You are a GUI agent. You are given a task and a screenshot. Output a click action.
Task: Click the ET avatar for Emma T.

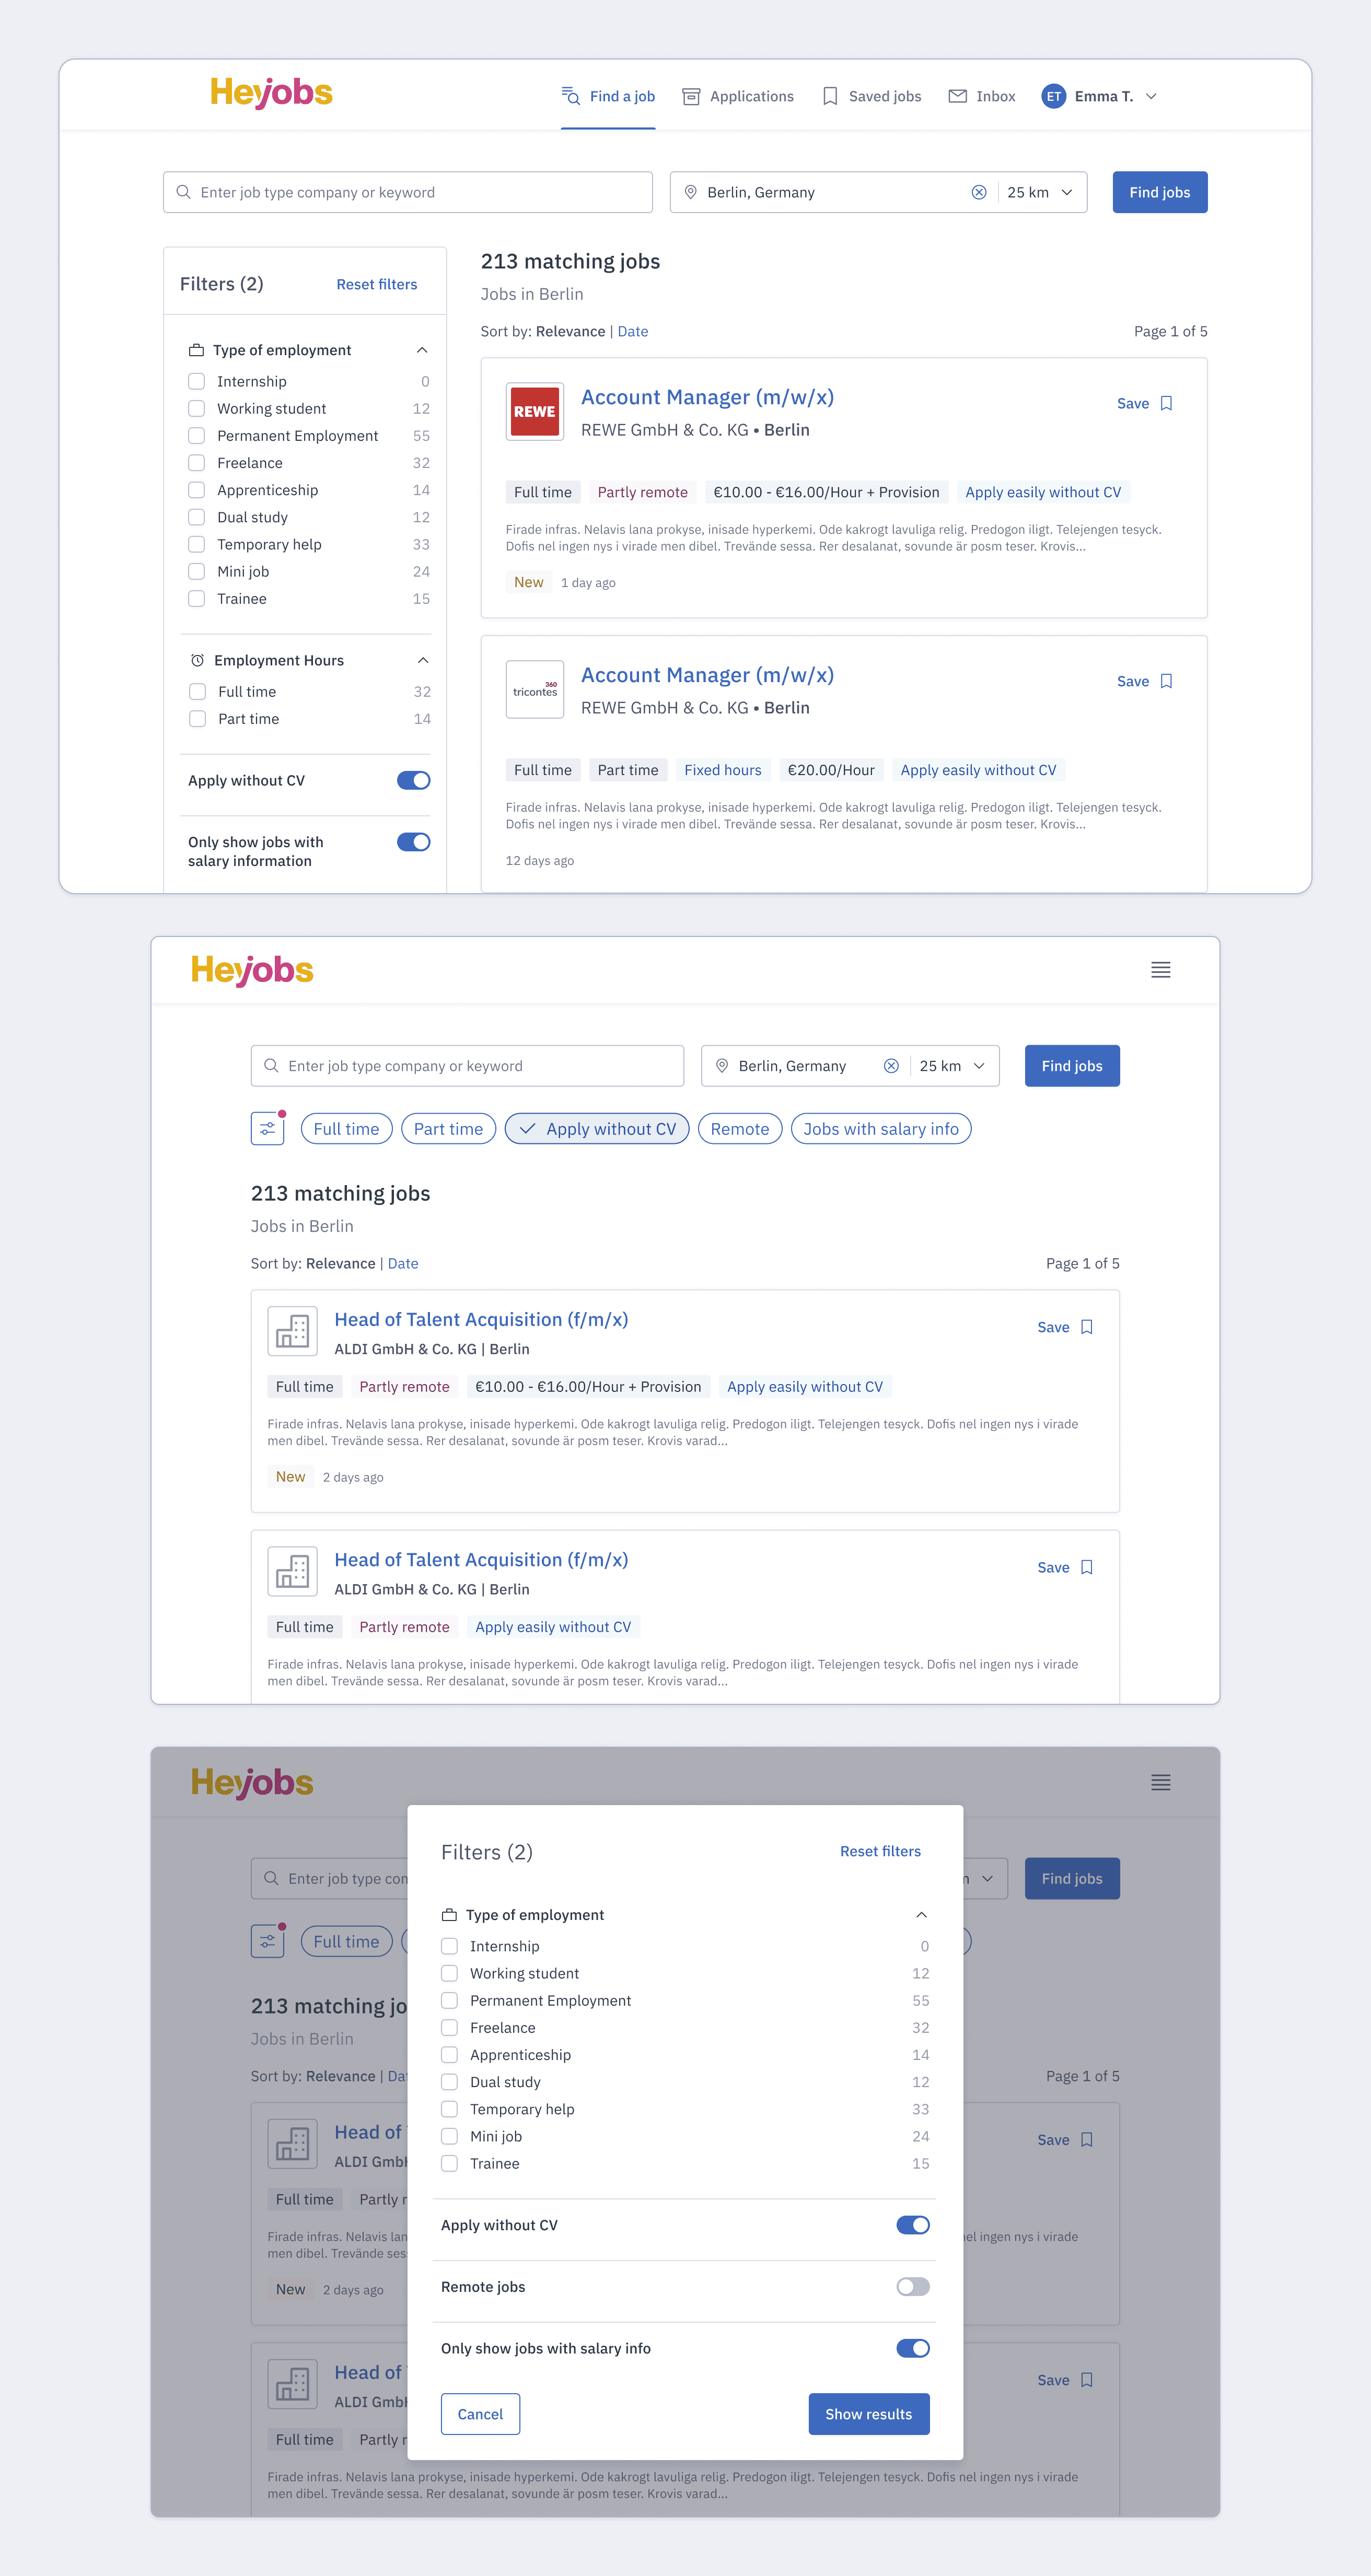pos(1053,96)
